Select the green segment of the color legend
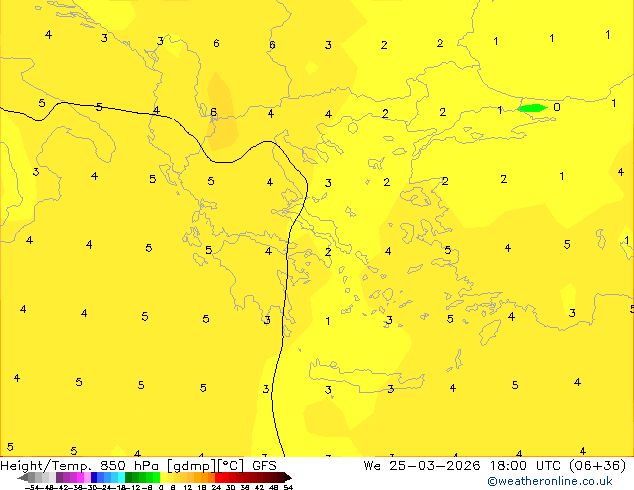This screenshot has height=490, width=634. (x=140, y=477)
